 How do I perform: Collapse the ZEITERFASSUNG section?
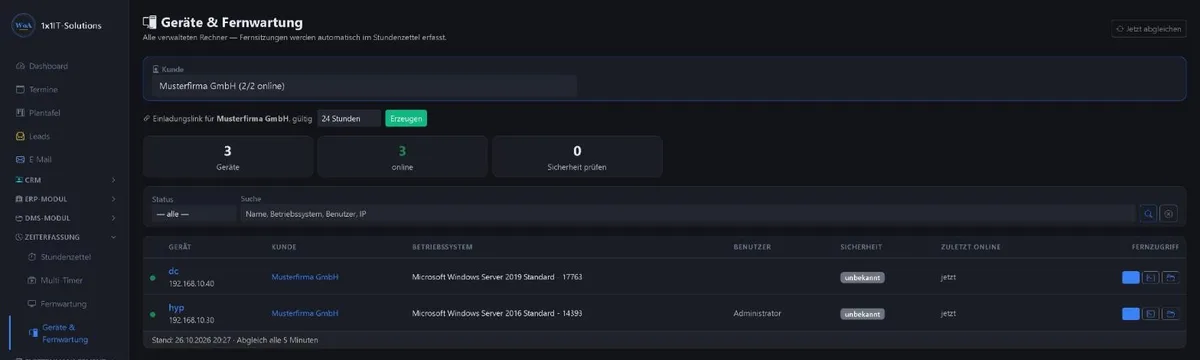click(64, 237)
